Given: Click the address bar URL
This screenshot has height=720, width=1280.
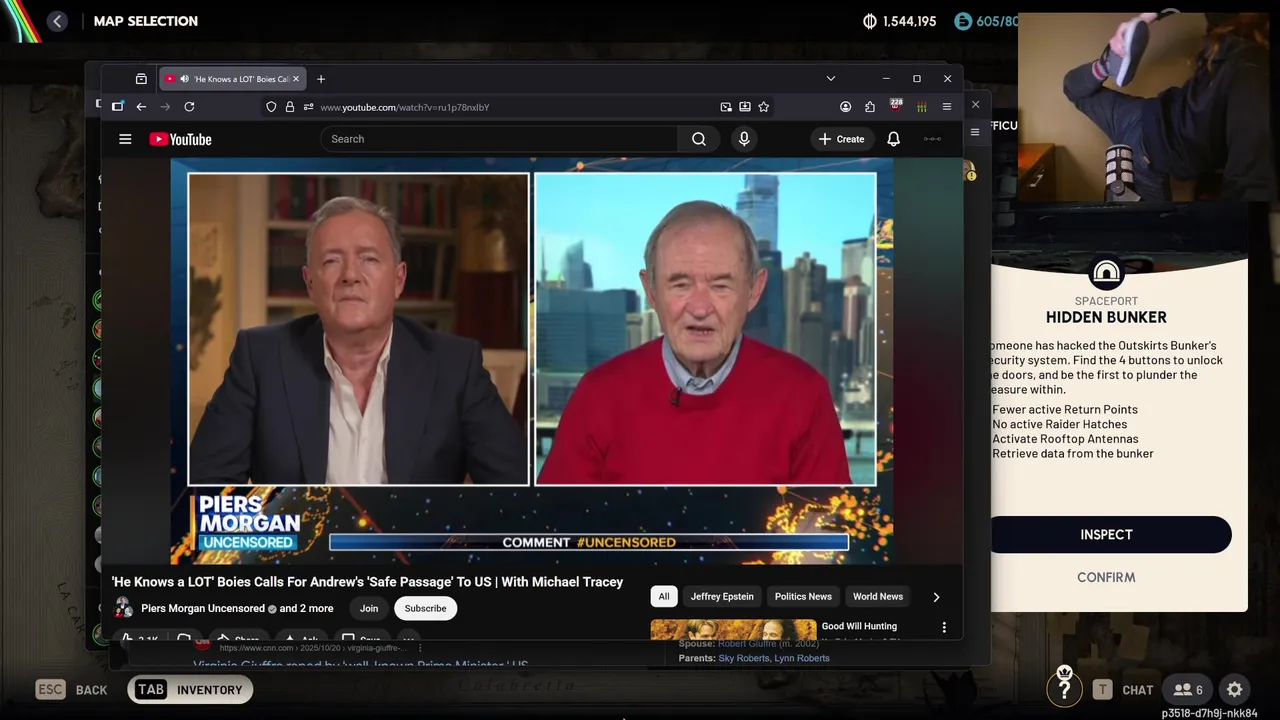Looking at the screenshot, I should coord(404,107).
